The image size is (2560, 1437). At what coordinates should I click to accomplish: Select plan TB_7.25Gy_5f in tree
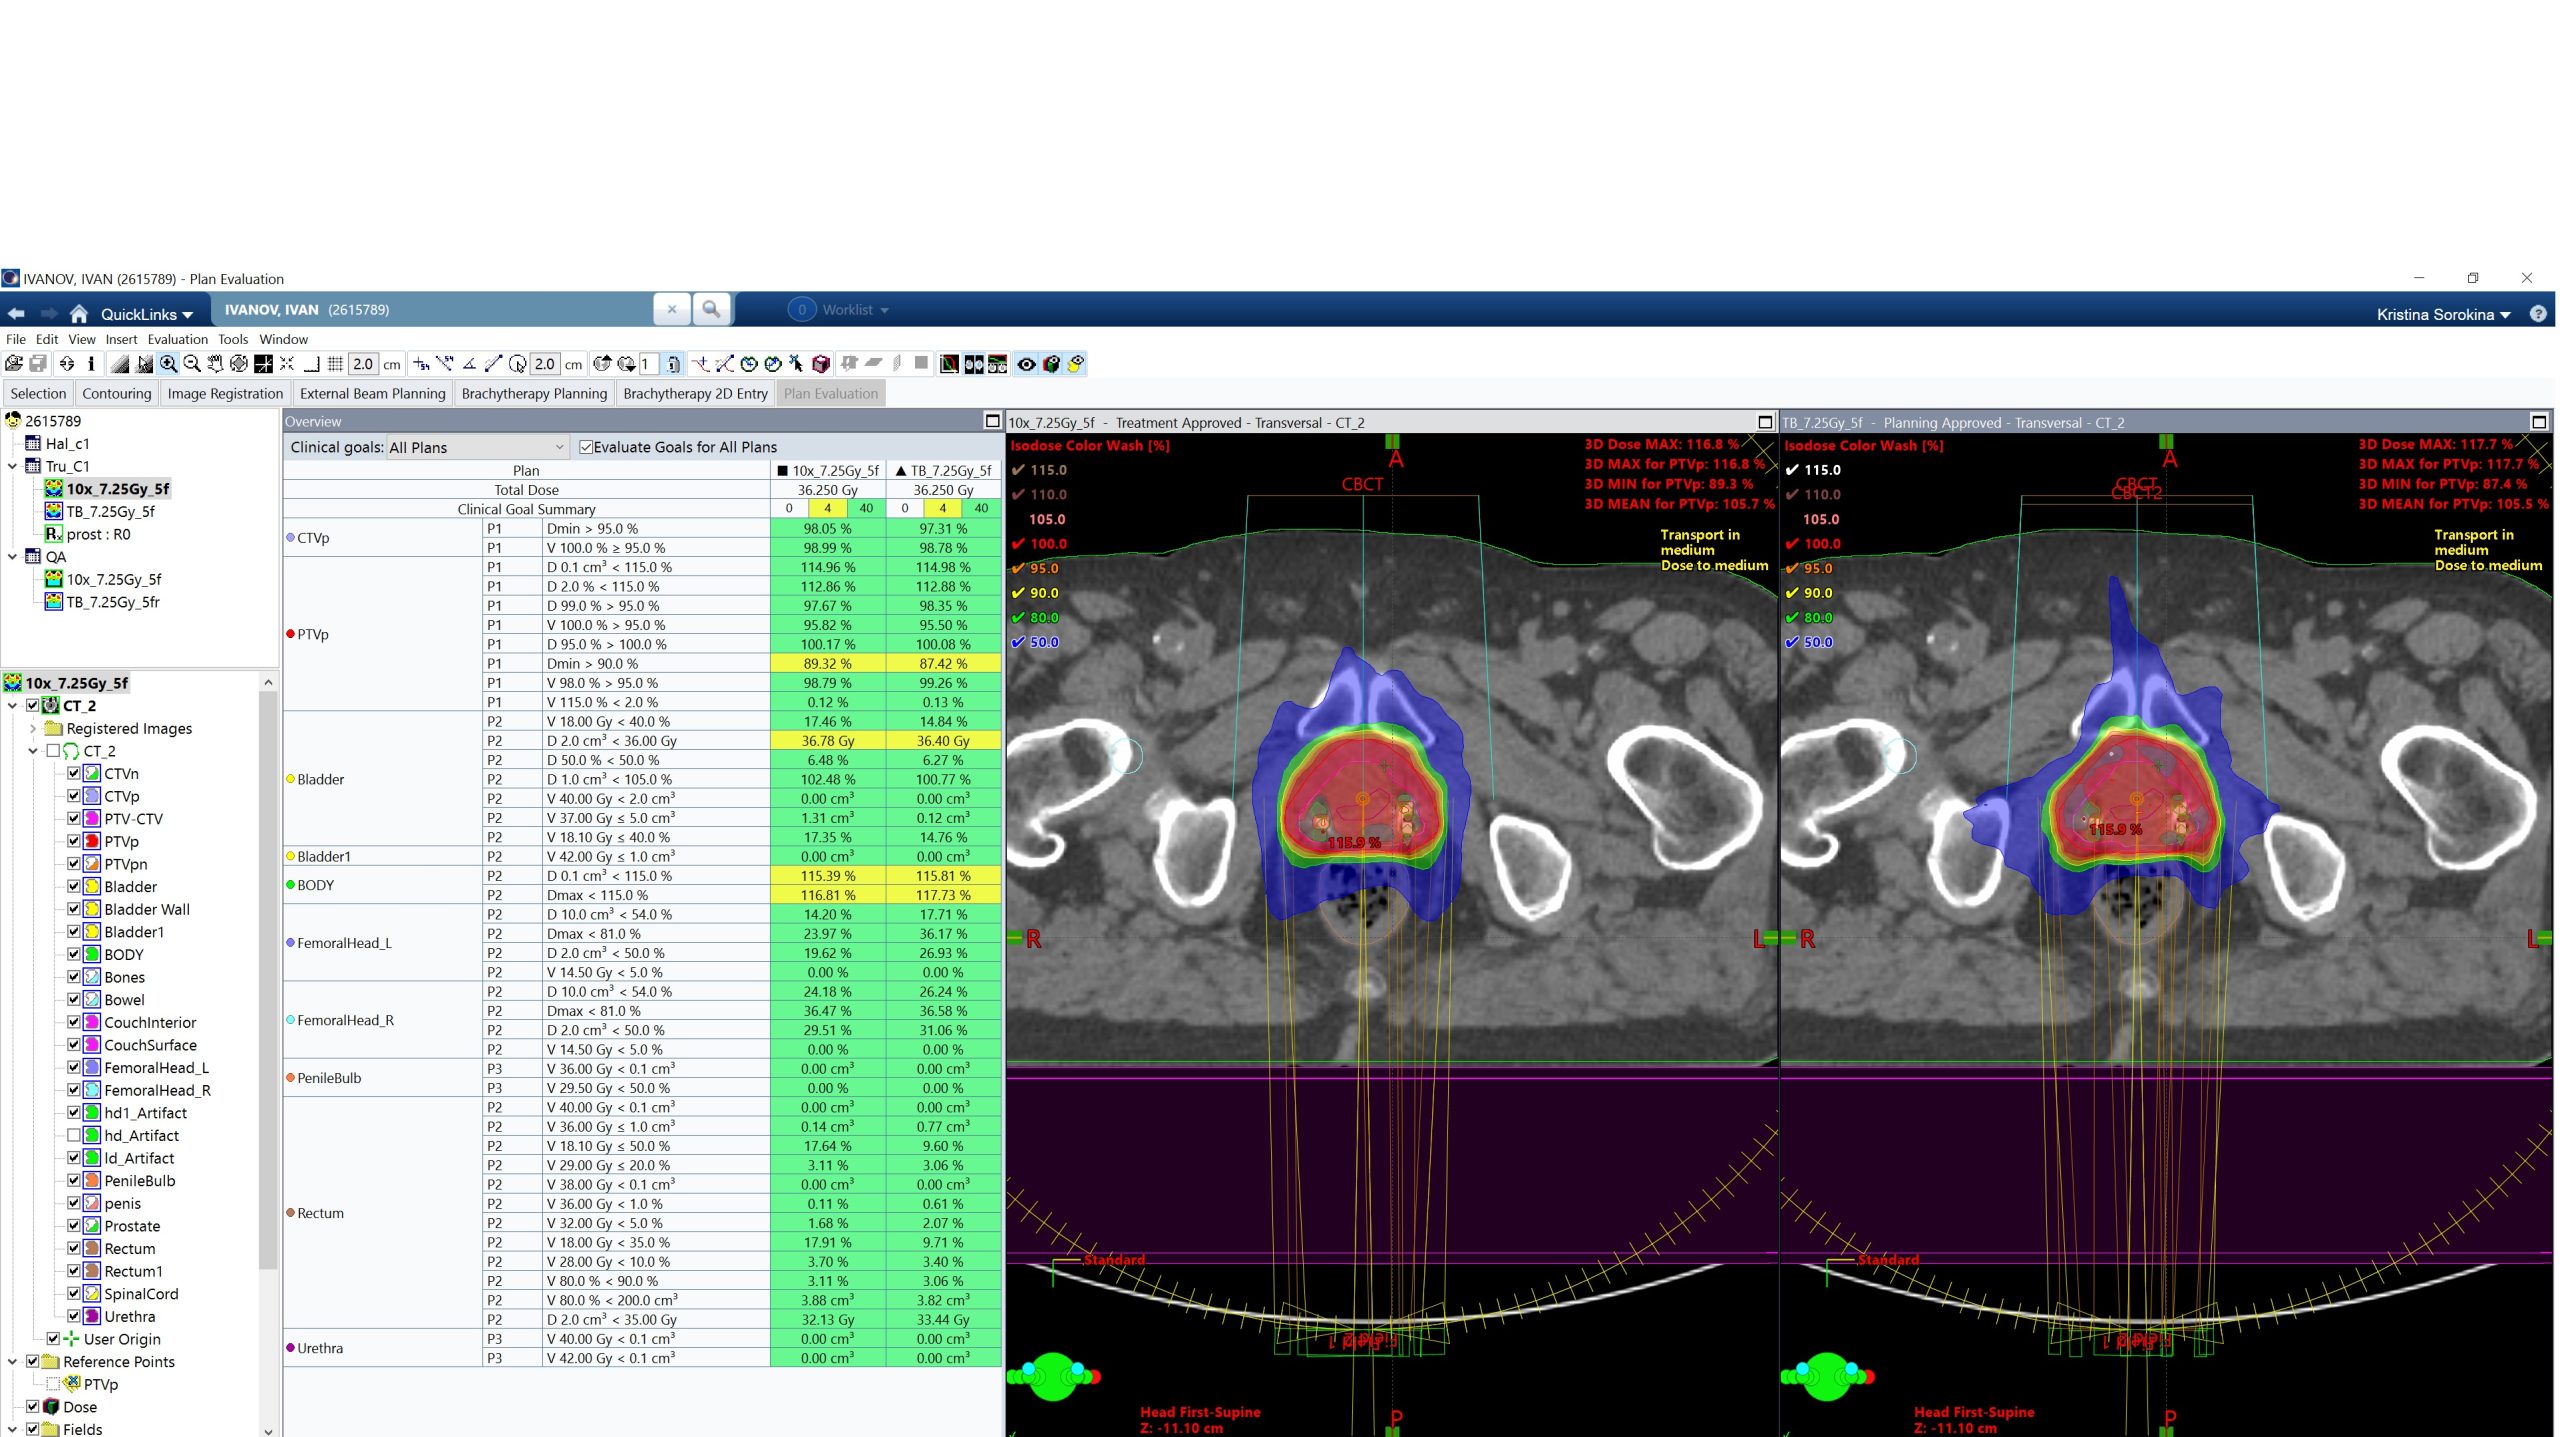[x=110, y=511]
